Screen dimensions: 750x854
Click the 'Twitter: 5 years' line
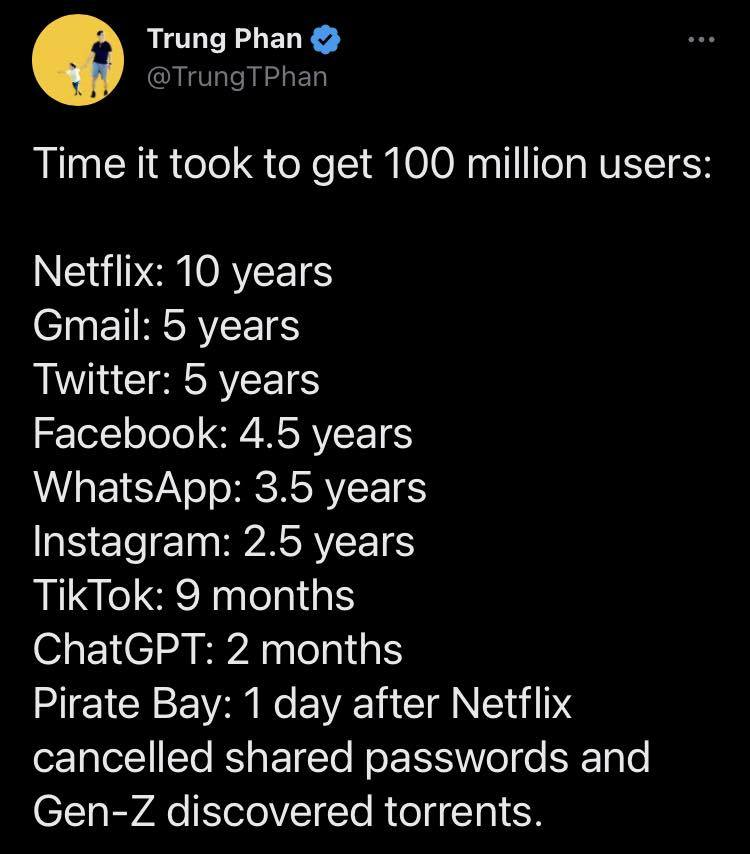coord(176,380)
